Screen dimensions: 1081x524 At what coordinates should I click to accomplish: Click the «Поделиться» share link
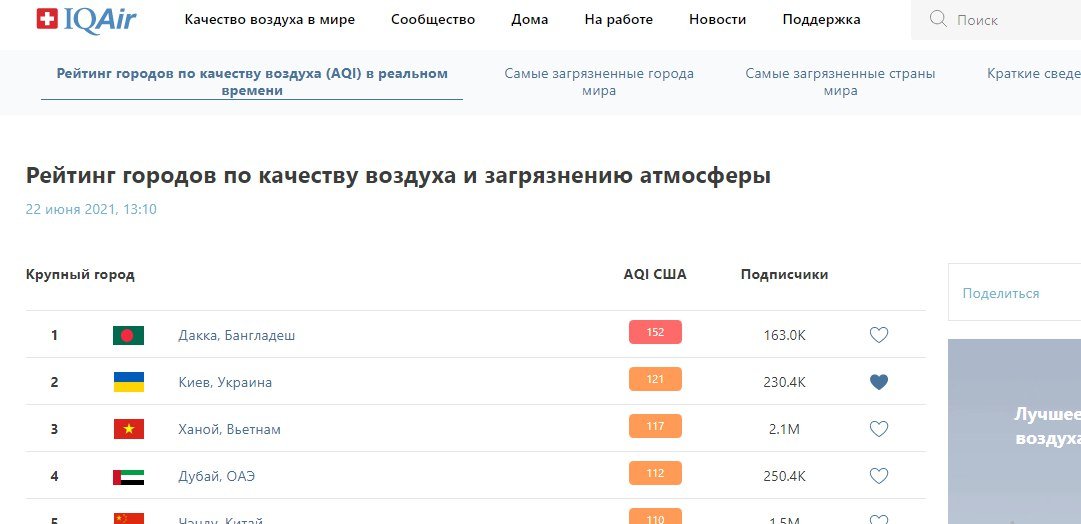1000,293
